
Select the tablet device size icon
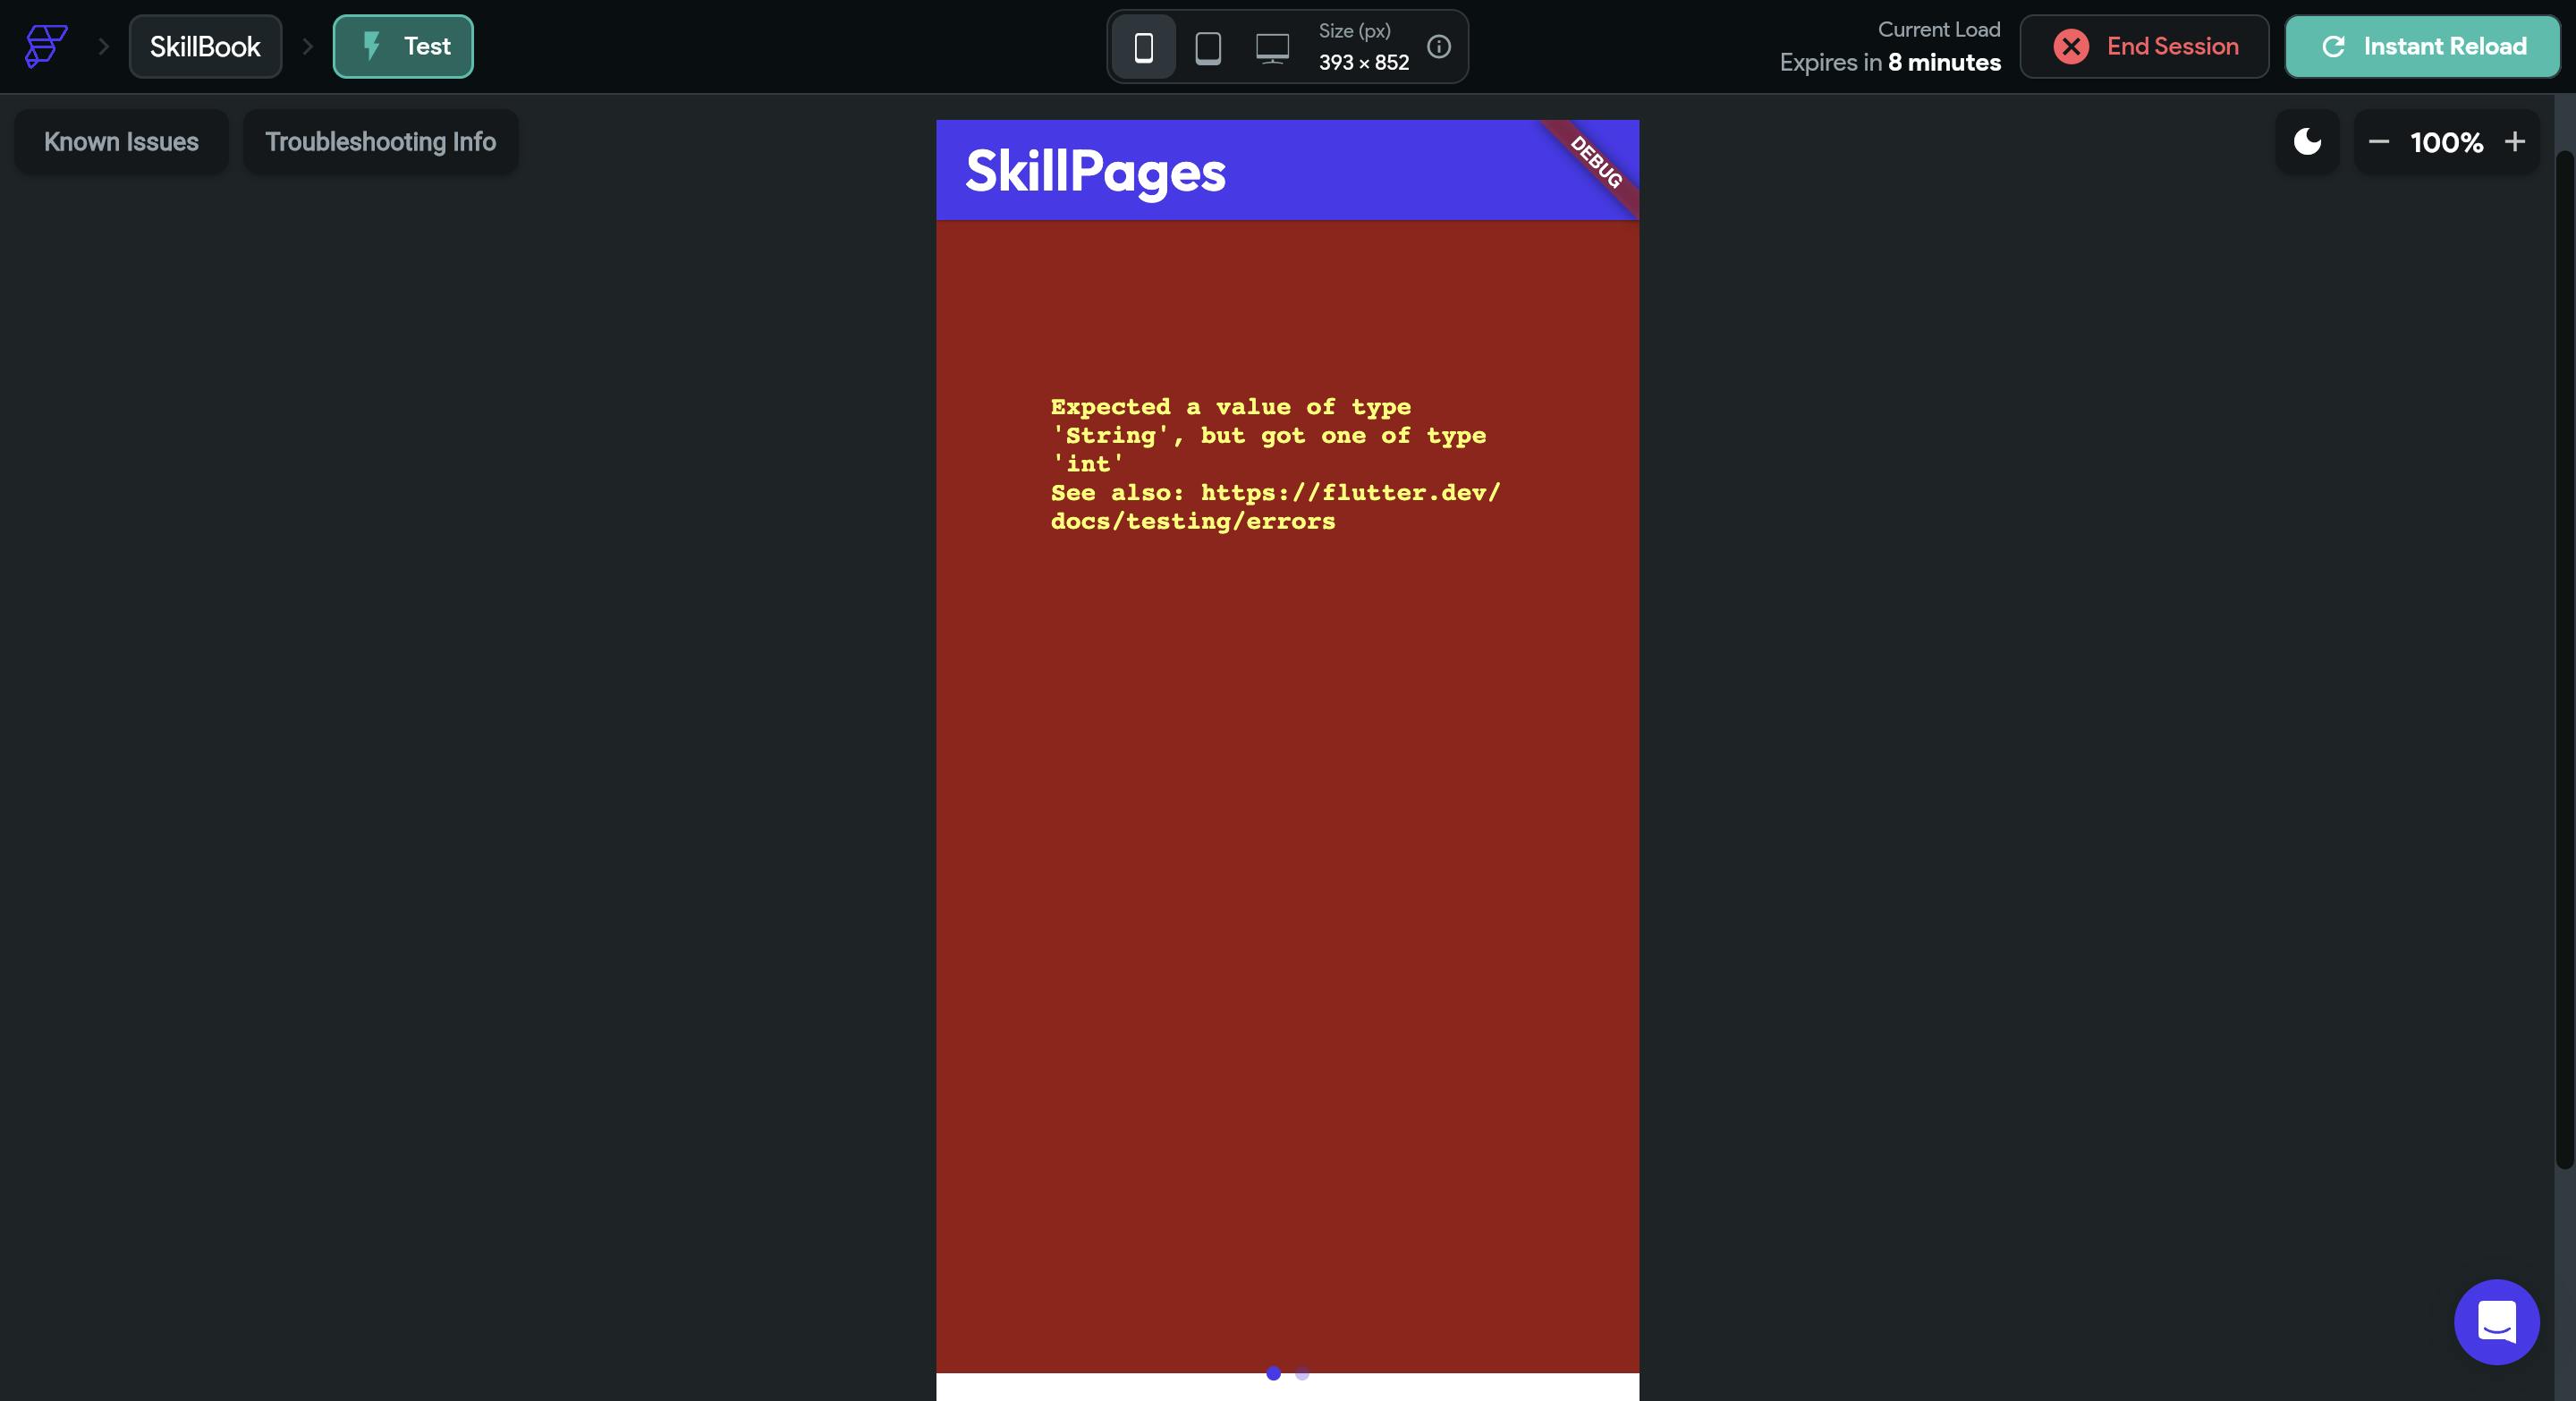[x=1208, y=47]
